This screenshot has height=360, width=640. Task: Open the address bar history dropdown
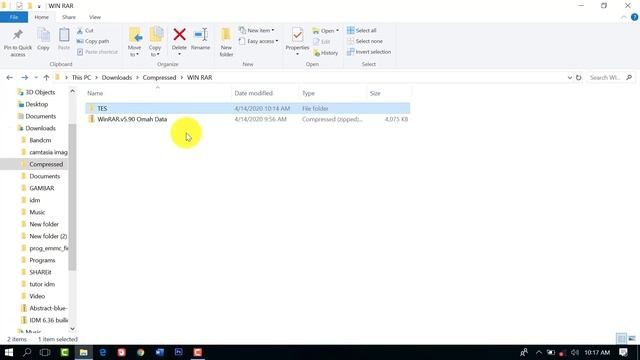point(570,78)
